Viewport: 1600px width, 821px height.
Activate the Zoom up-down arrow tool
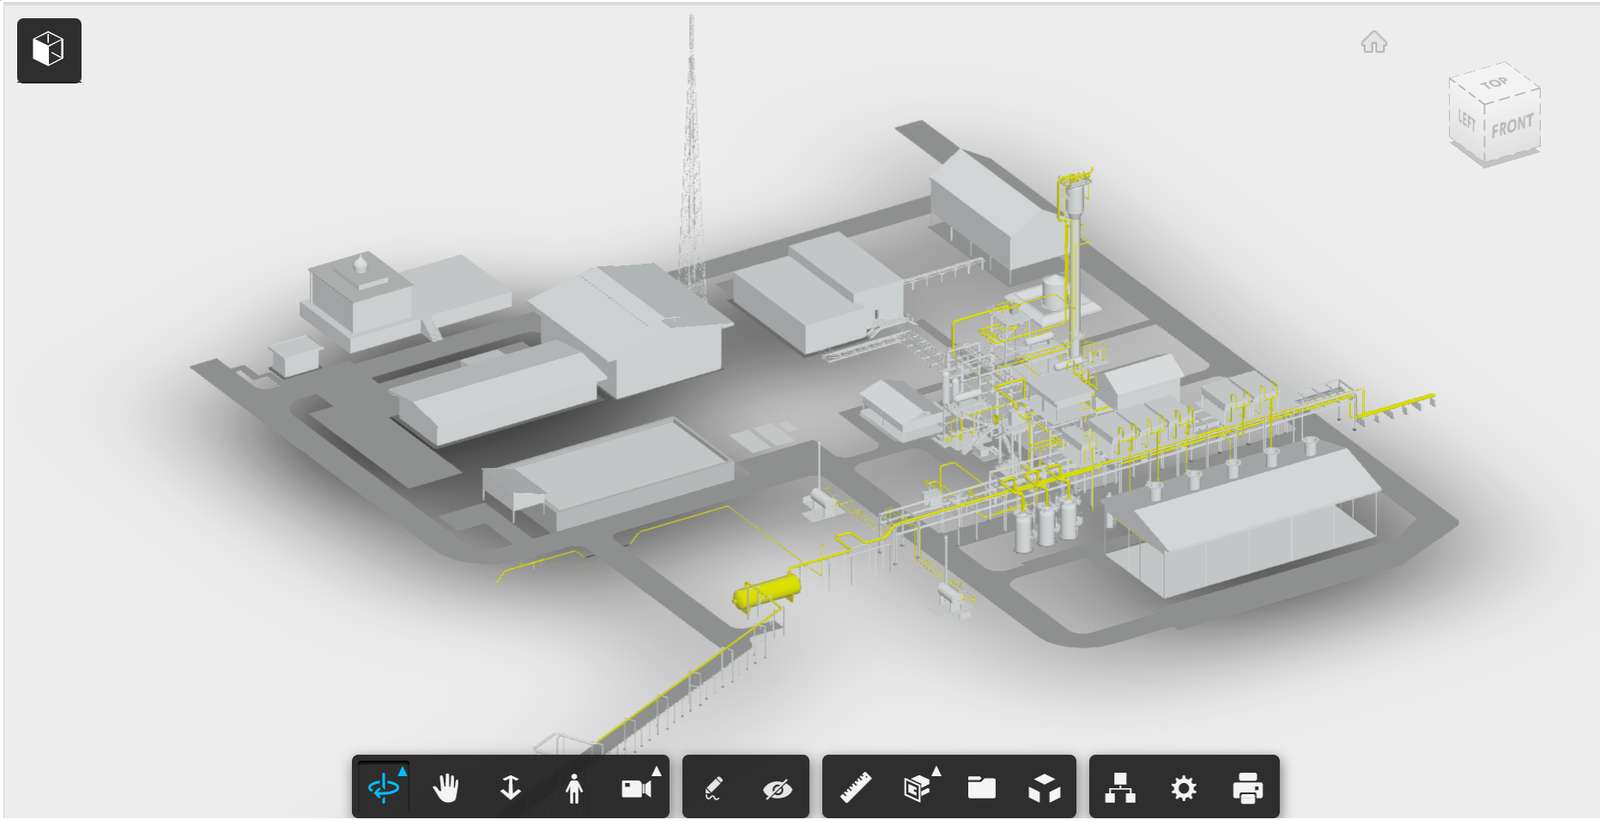point(510,788)
